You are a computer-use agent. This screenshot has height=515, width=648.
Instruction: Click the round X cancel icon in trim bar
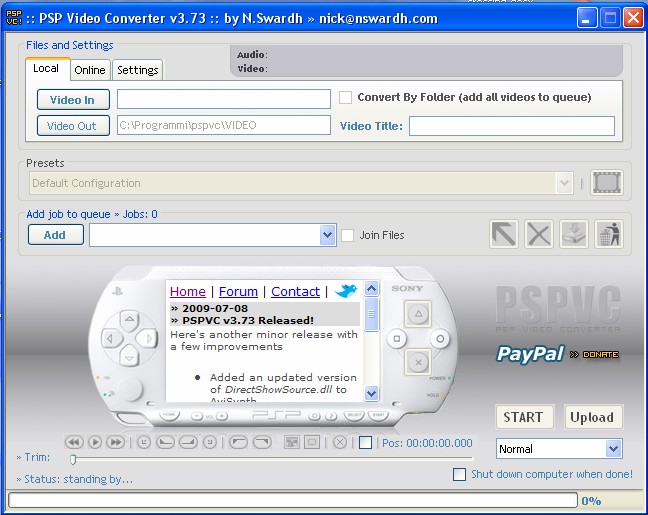point(340,442)
